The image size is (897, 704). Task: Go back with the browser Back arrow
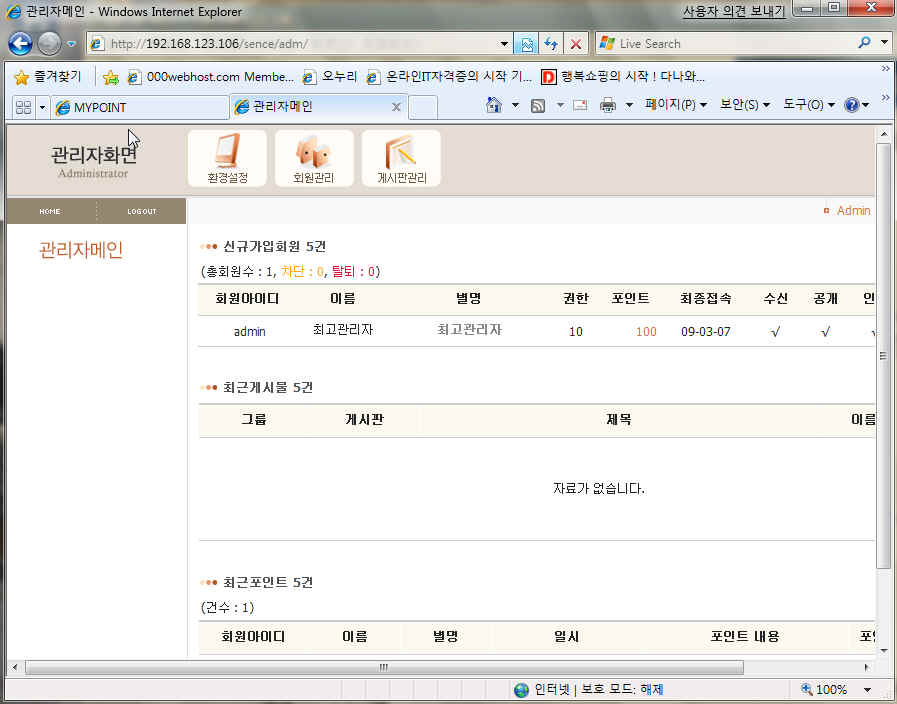(x=21, y=43)
